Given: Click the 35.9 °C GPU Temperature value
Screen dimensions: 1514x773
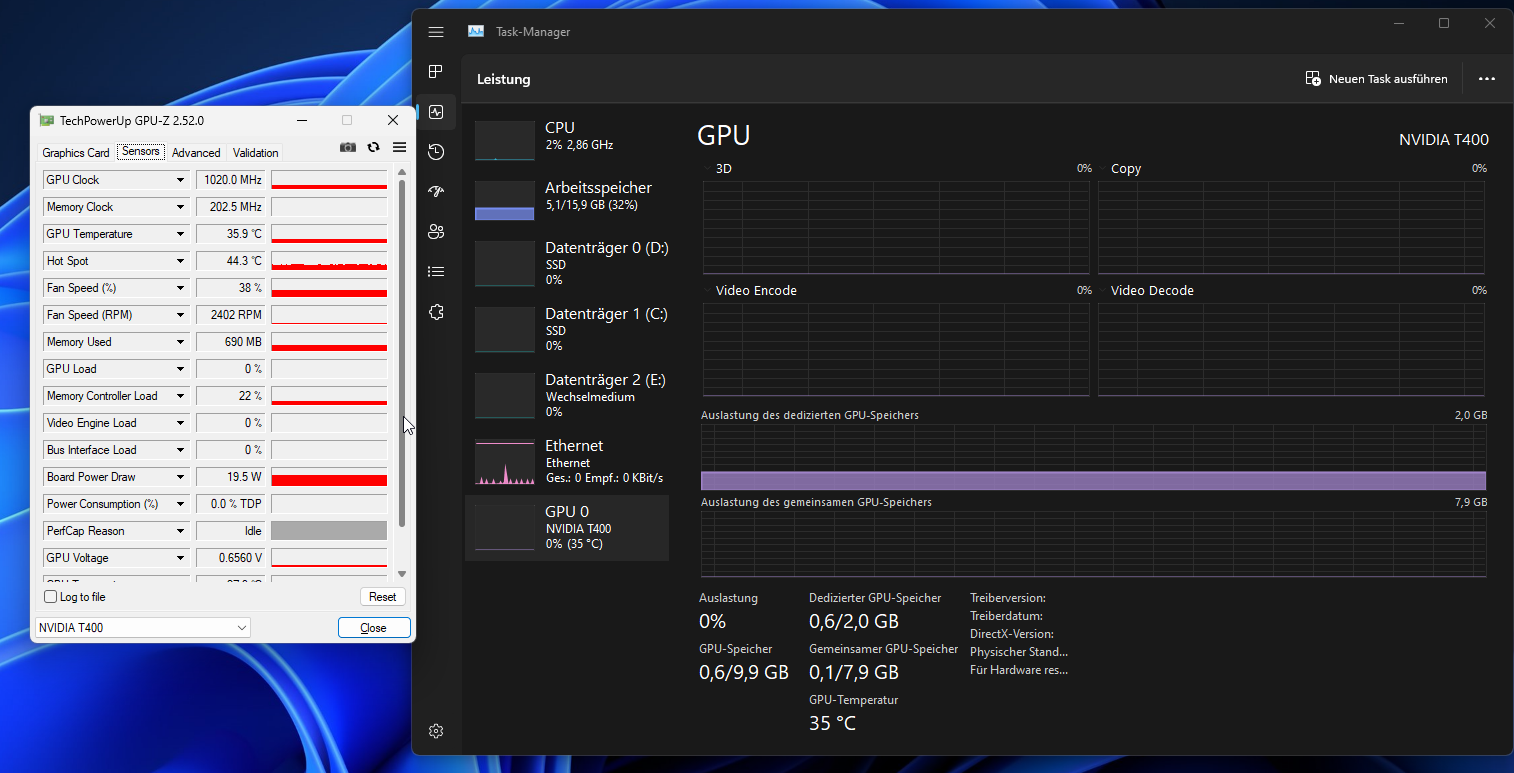Looking at the screenshot, I should point(230,234).
